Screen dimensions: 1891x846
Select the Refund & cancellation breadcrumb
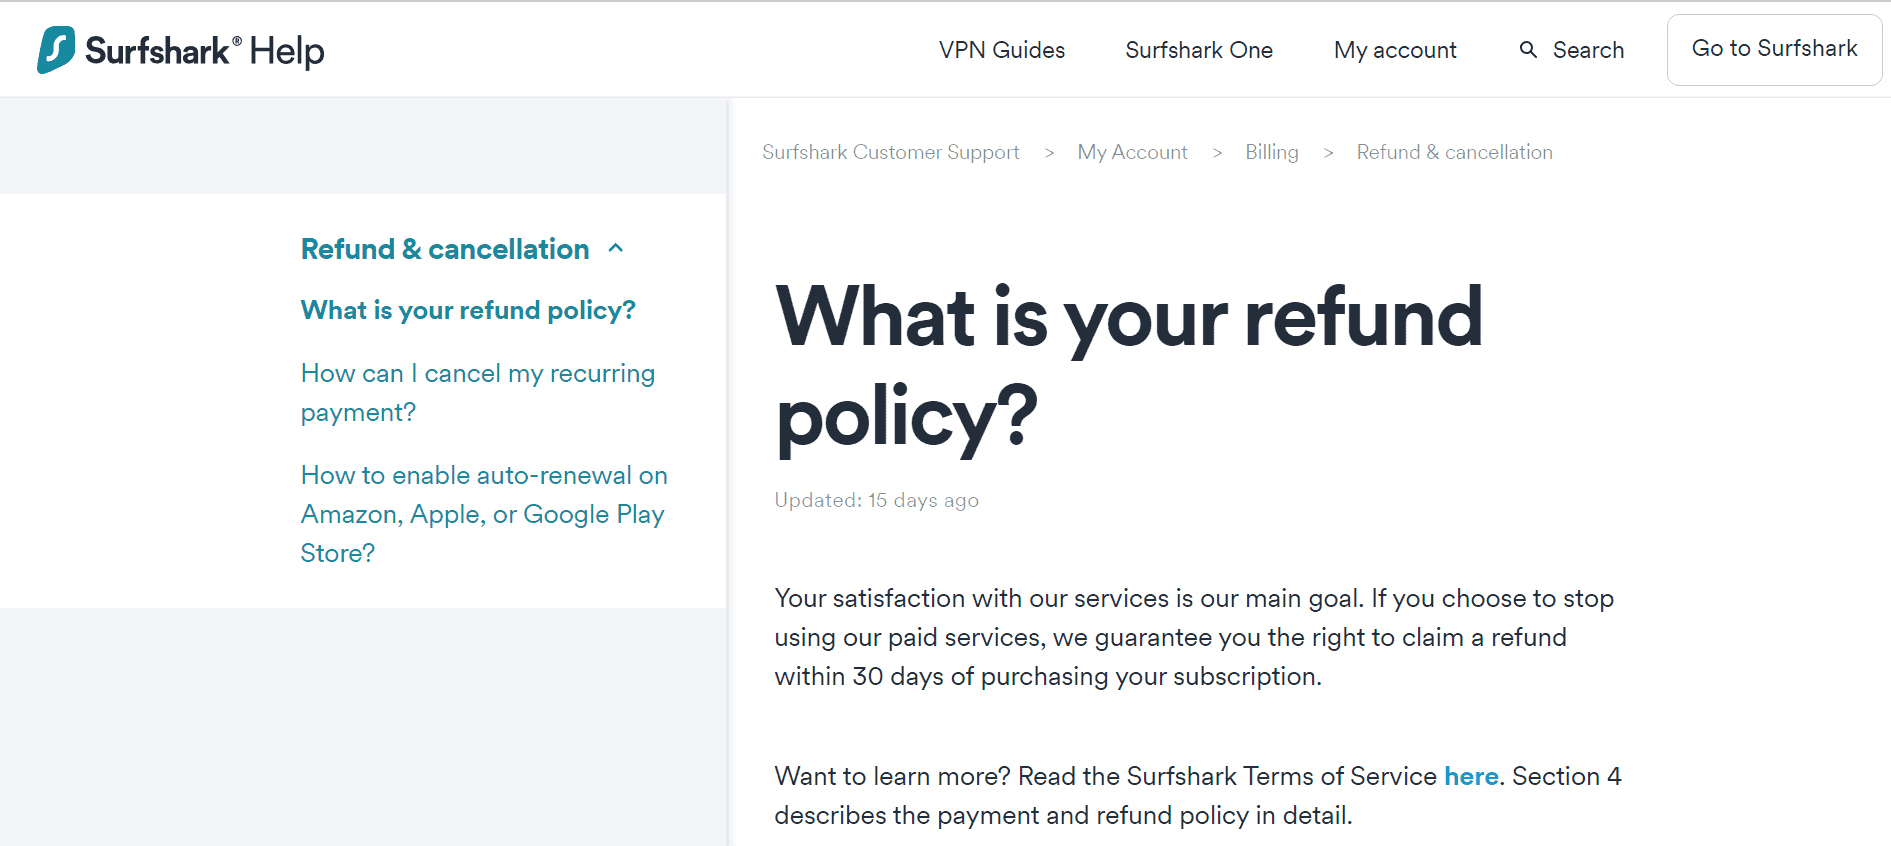click(x=1454, y=152)
